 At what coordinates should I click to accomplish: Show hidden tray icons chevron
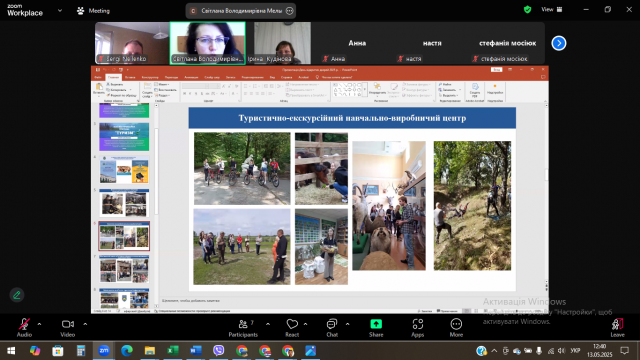(x=494, y=351)
